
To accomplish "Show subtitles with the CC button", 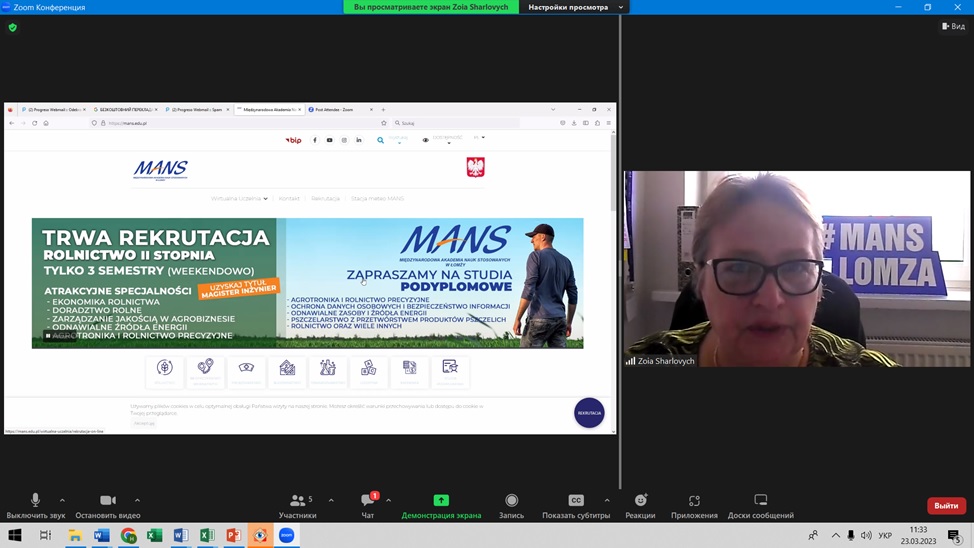I will 576,506.
